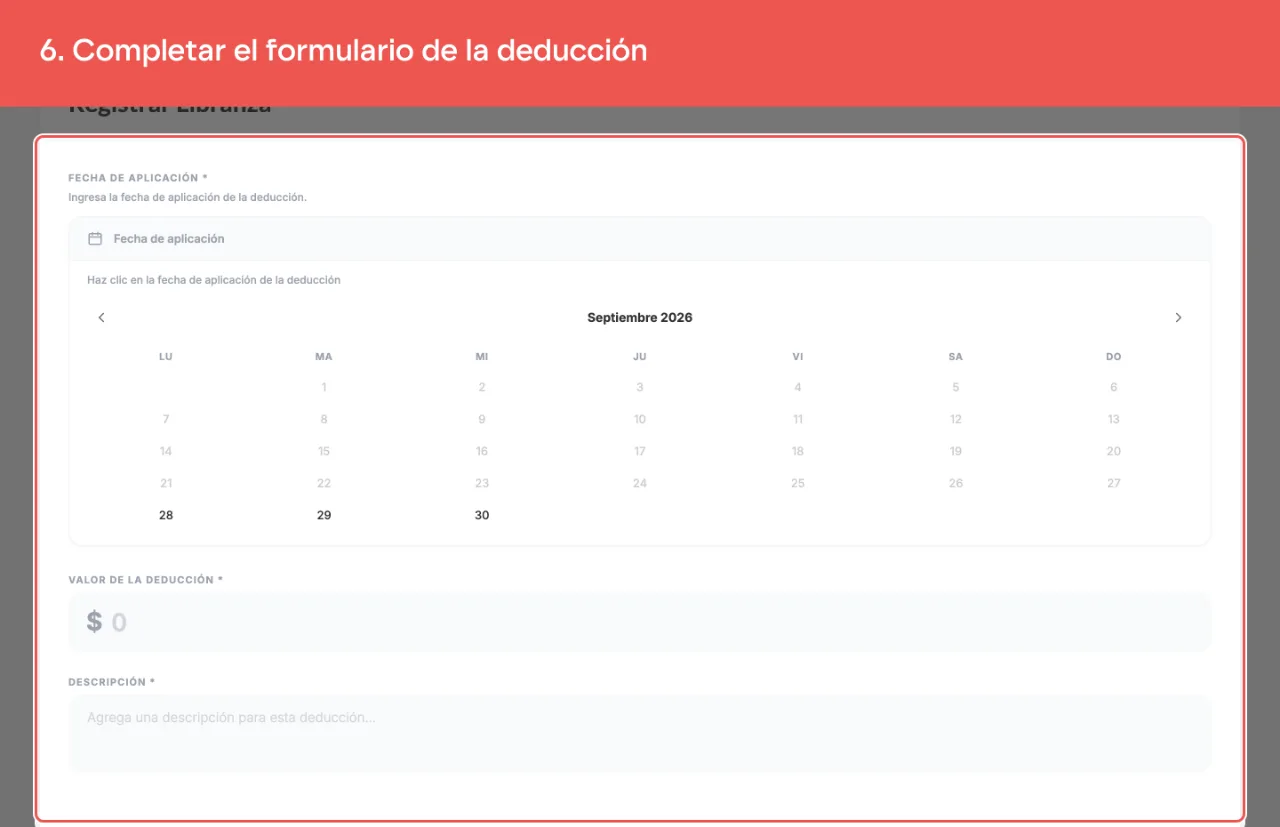
Task: Click disabled day 23 in calendar
Action: coord(482,483)
